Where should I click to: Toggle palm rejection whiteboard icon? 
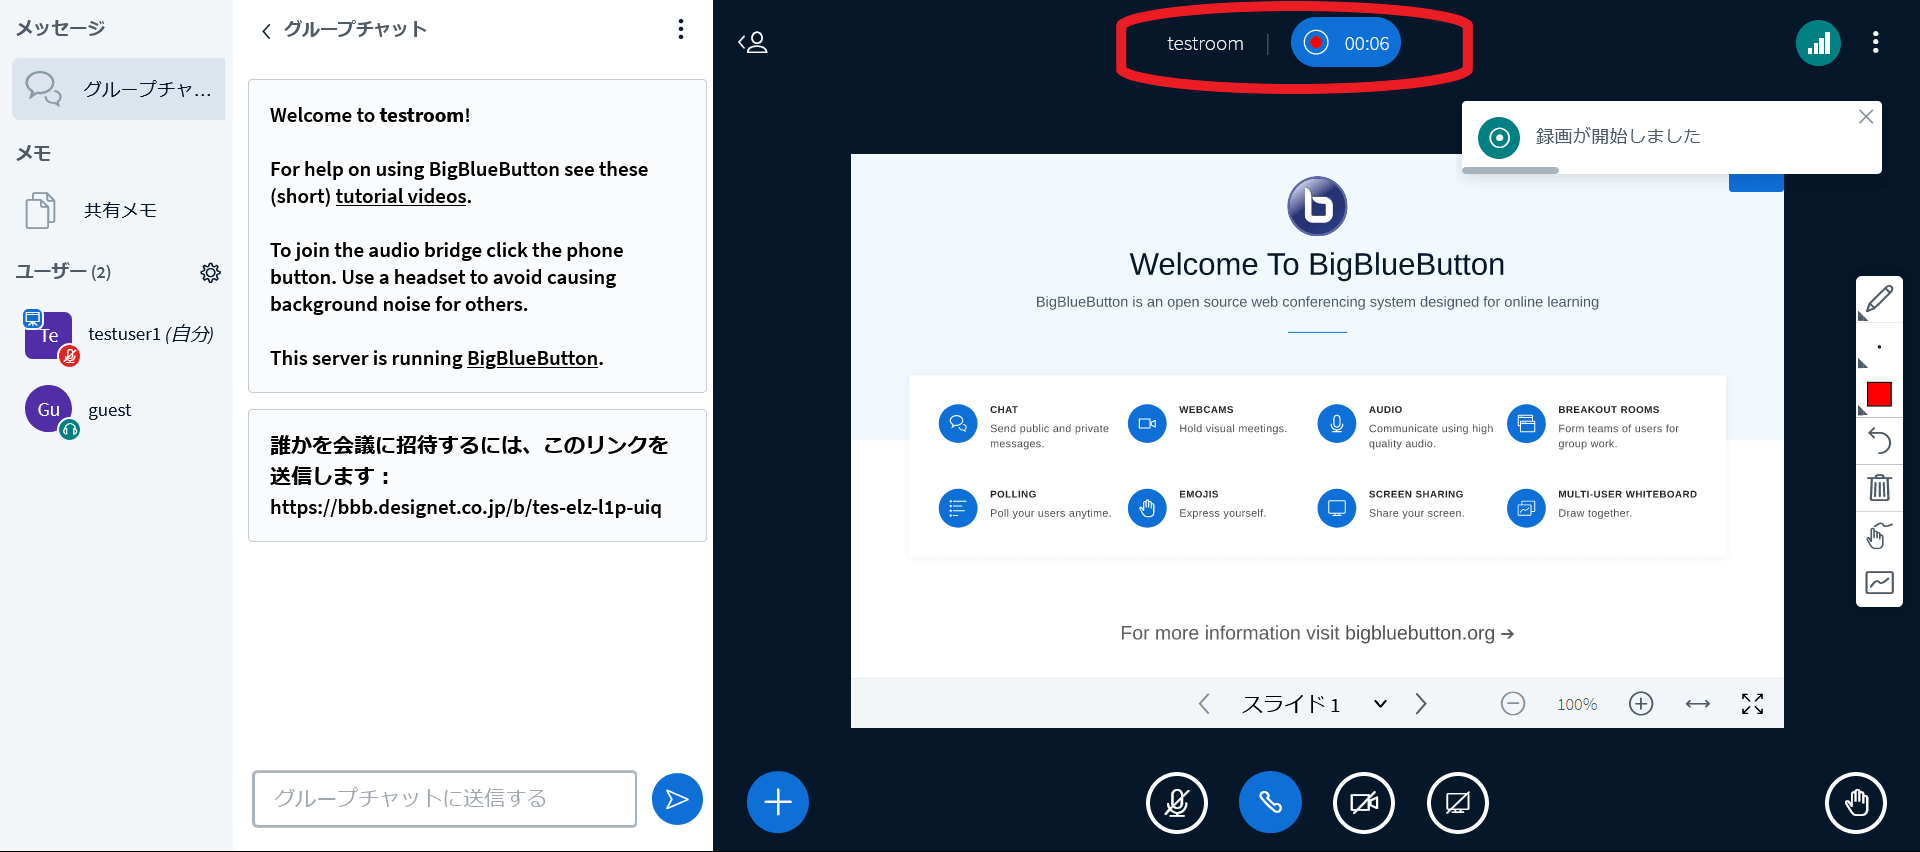click(1879, 535)
